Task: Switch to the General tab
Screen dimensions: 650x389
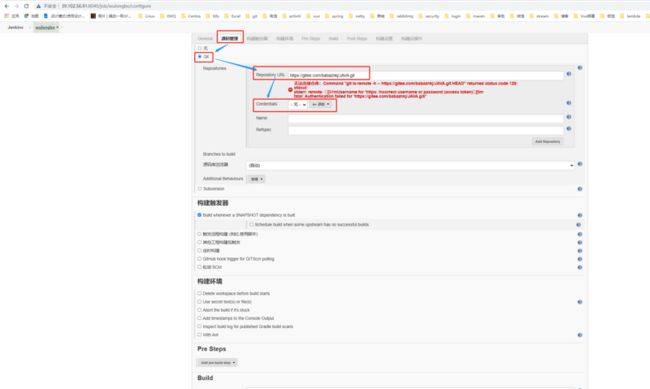Action: pos(205,39)
